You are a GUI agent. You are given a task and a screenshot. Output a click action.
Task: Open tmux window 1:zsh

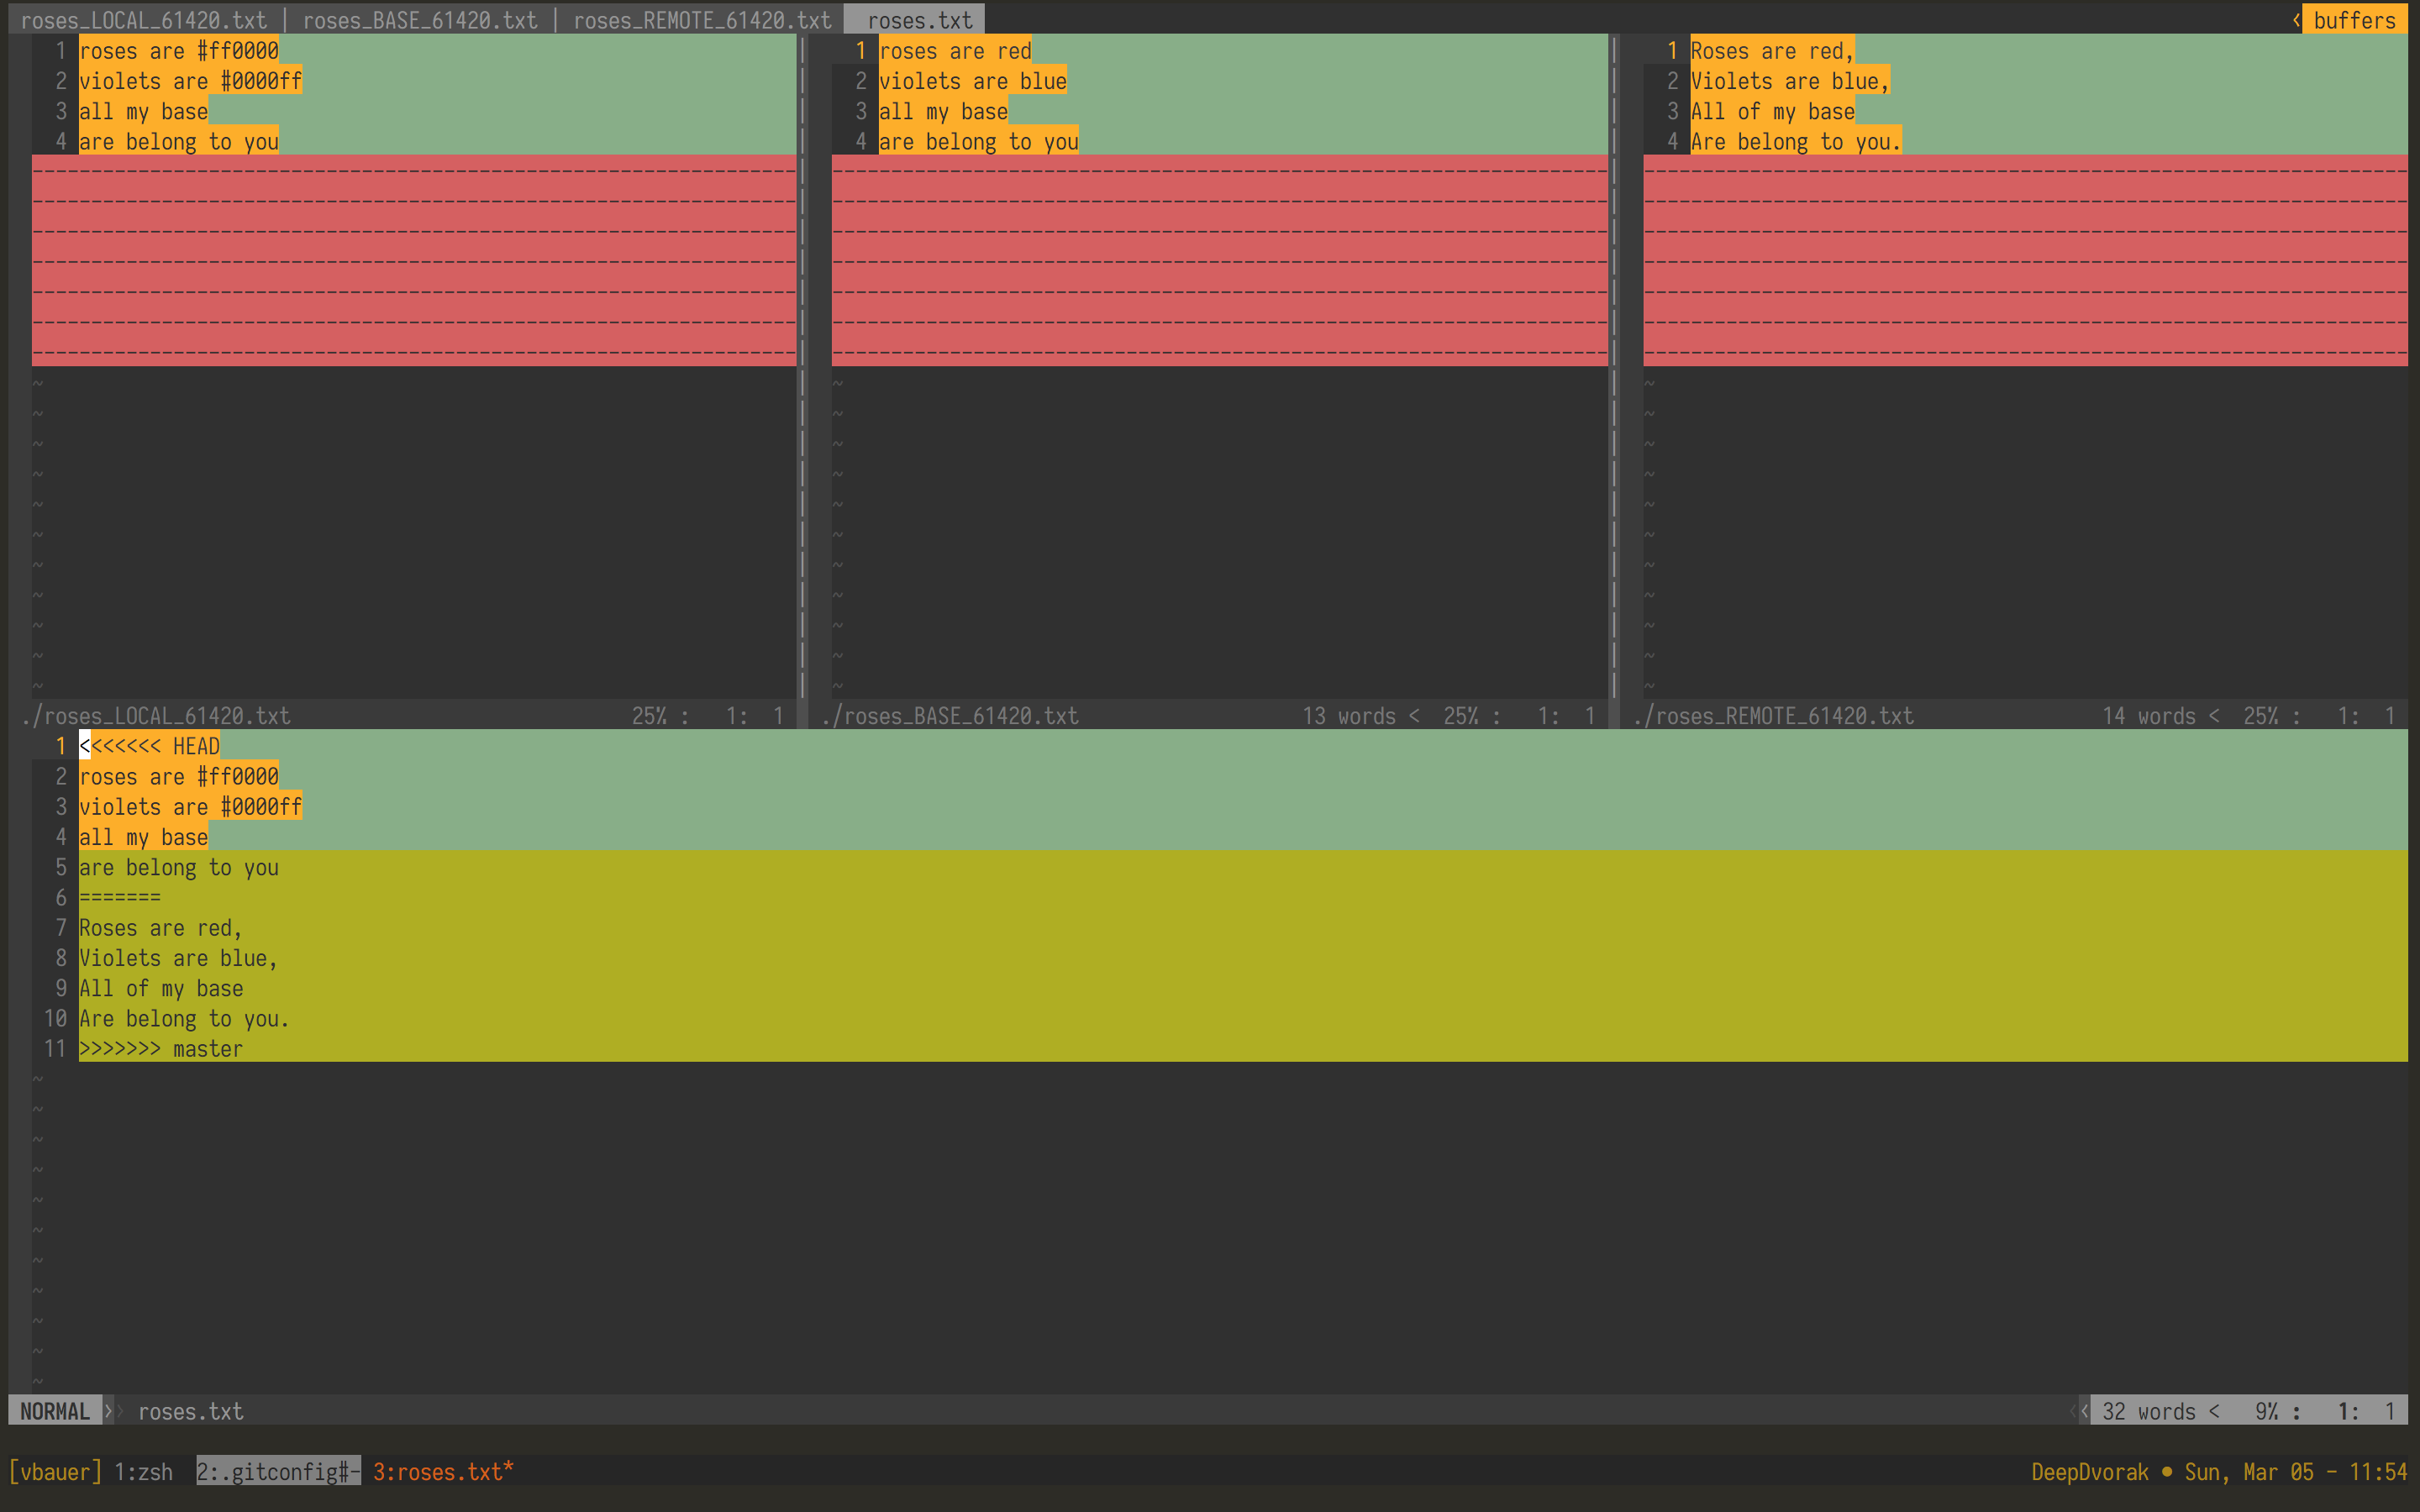(x=143, y=1472)
